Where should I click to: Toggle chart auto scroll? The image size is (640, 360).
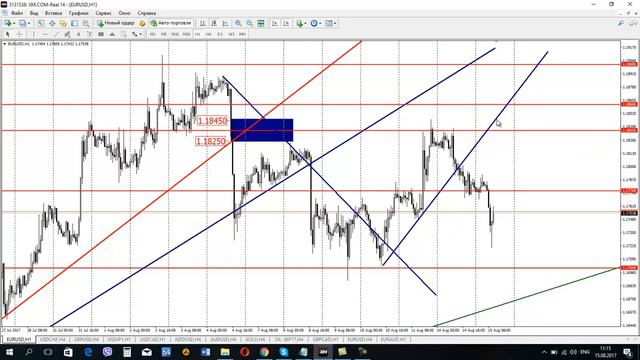pos(275,23)
